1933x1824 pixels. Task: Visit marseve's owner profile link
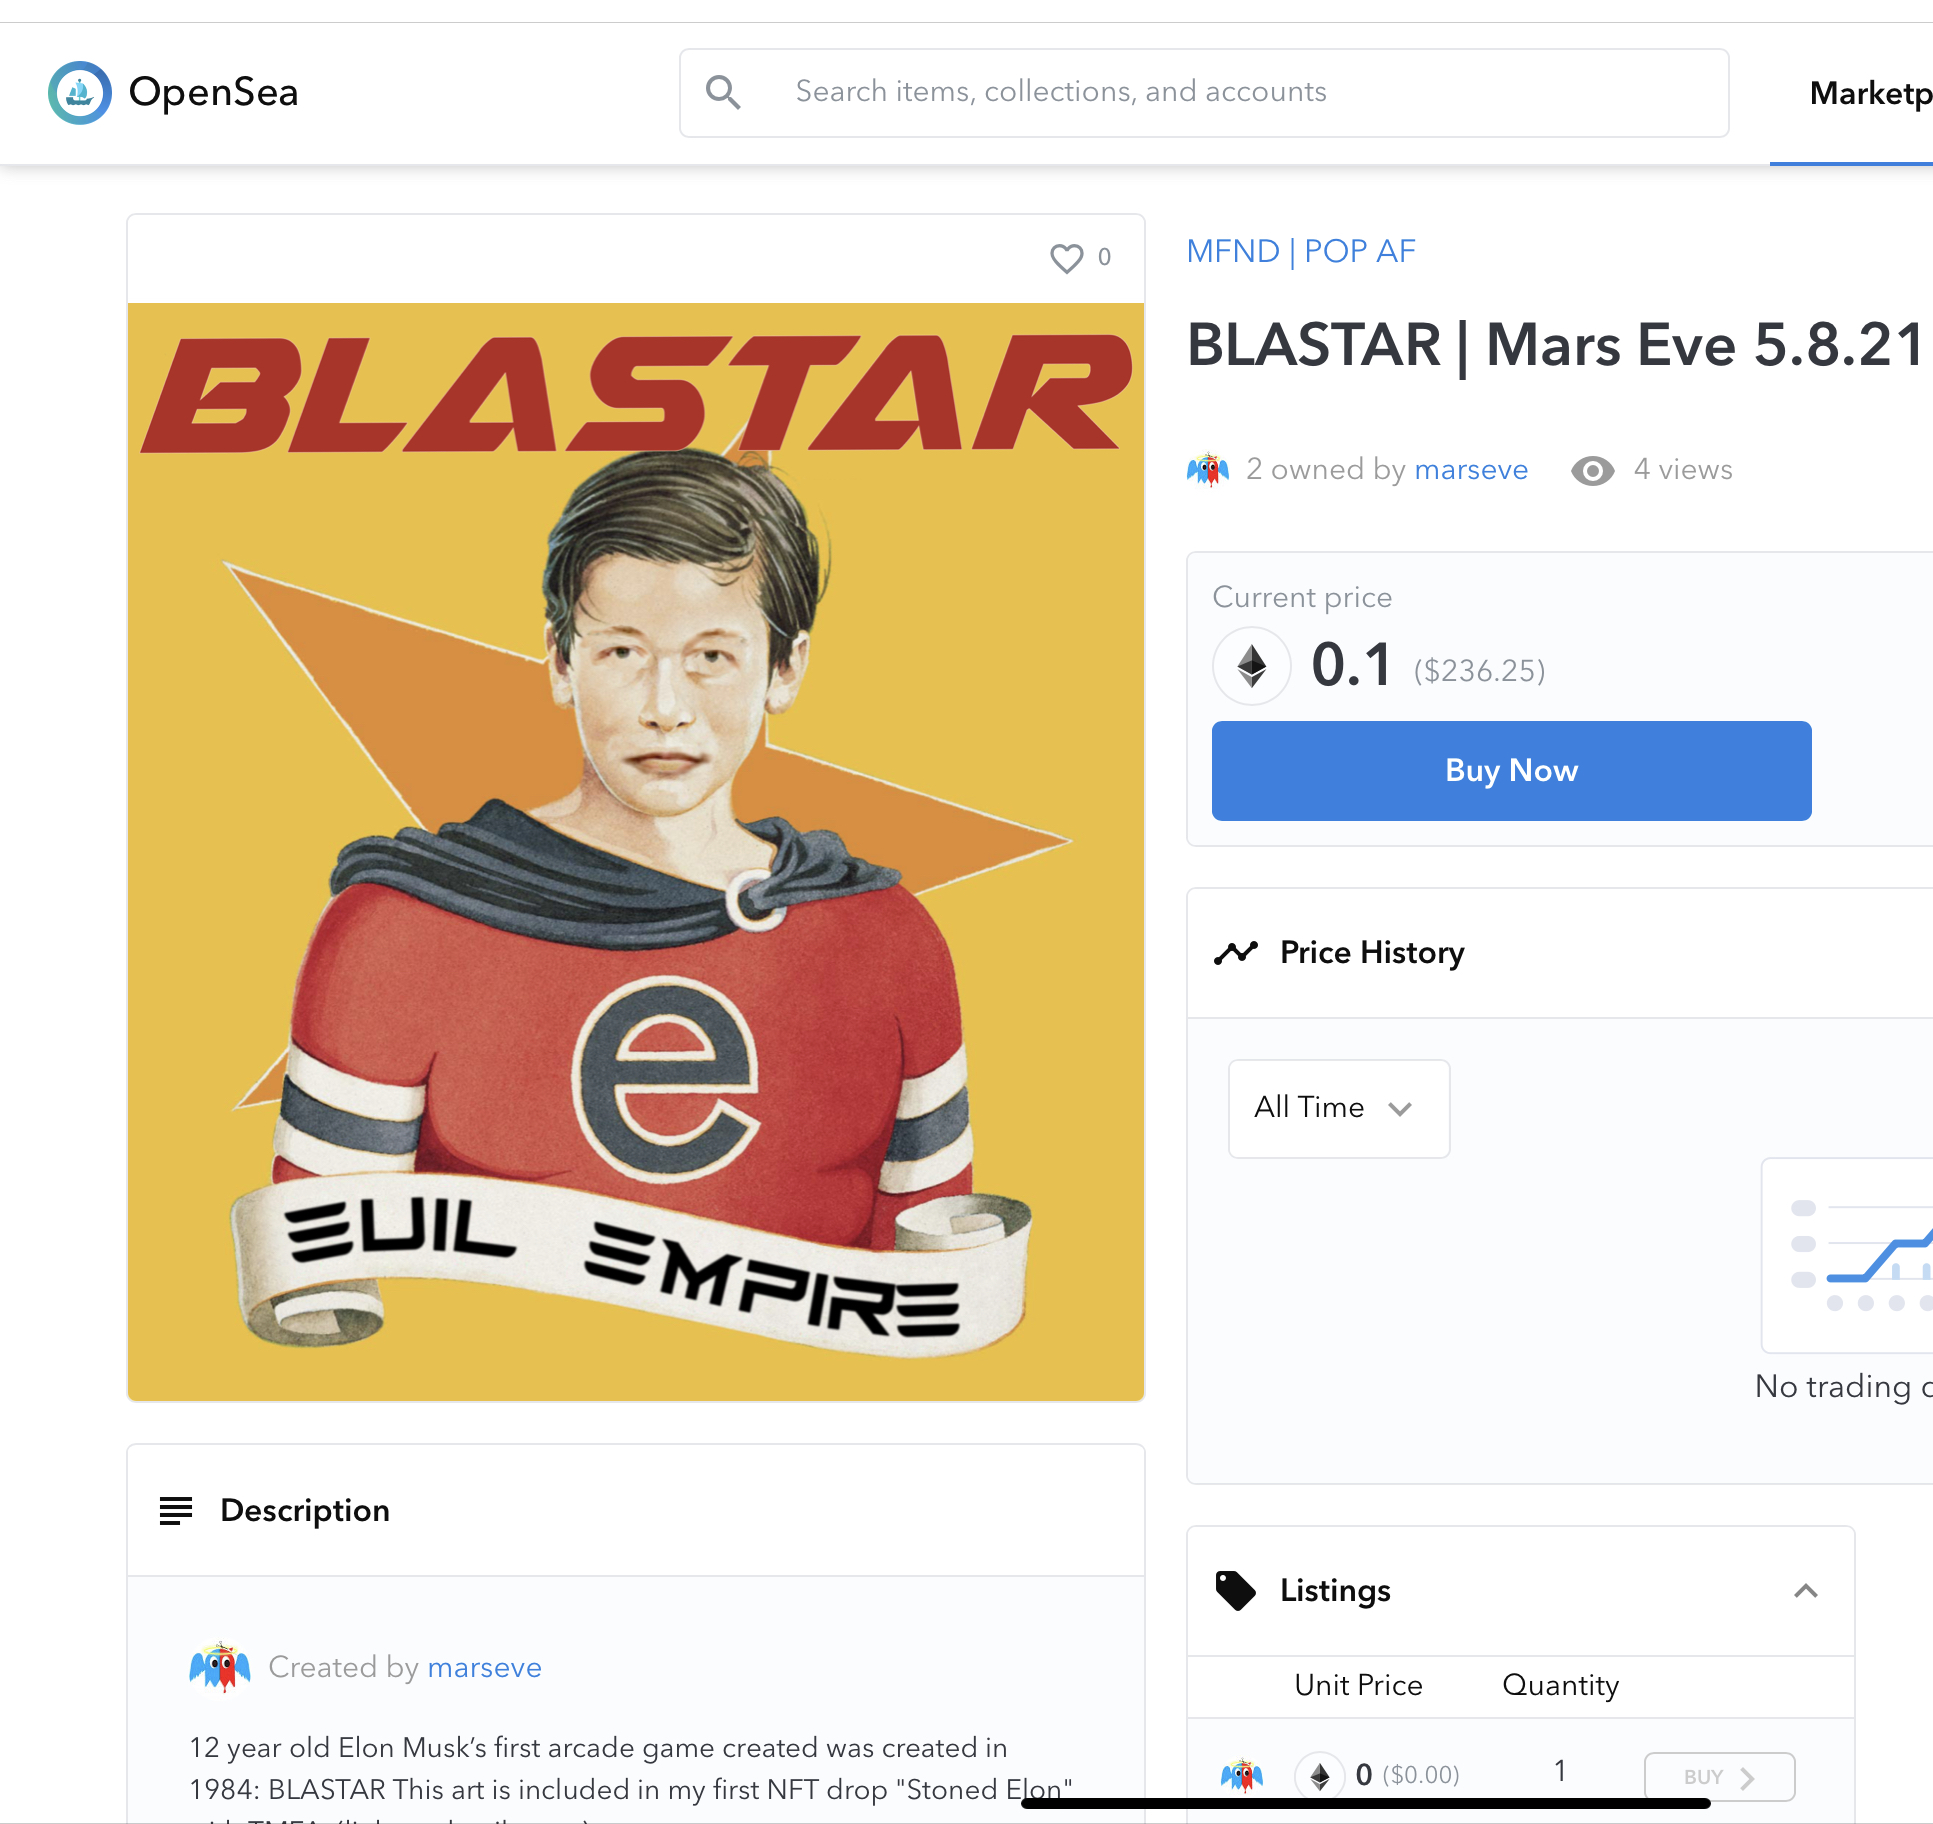point(1471,469)
